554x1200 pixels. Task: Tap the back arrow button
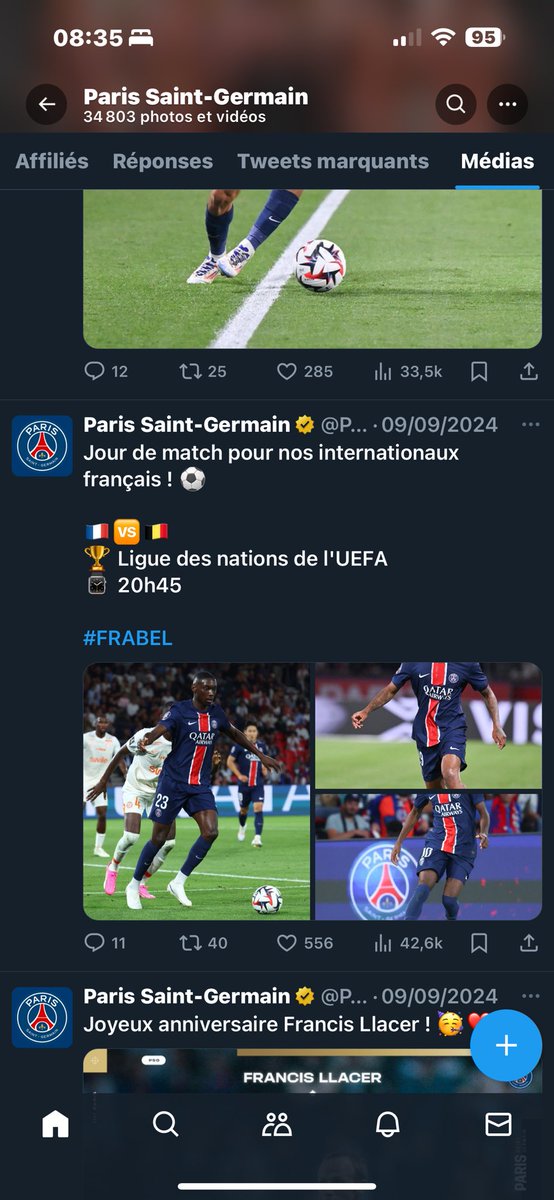(46, 104)
